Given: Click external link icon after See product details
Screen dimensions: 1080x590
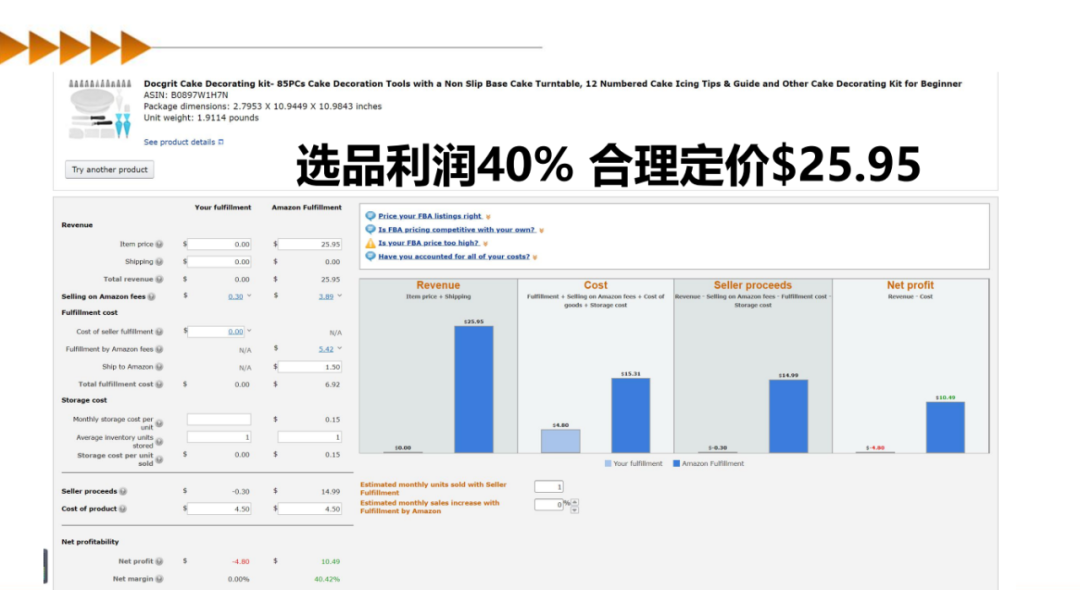Looking at the screenshot, I should point(221,142).
